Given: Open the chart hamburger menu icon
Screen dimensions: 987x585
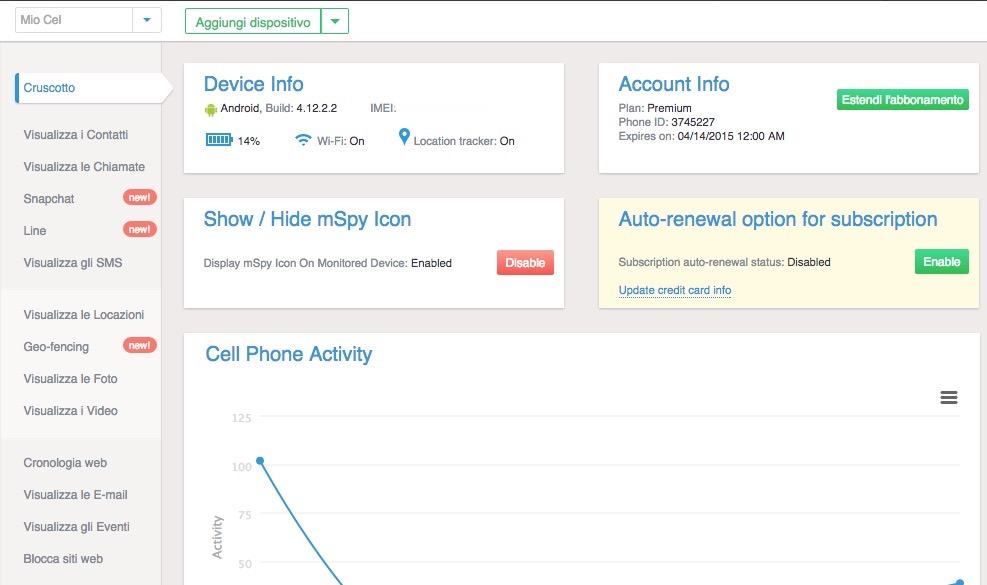Looking at the screenshot, I should [x=948, y=398].
